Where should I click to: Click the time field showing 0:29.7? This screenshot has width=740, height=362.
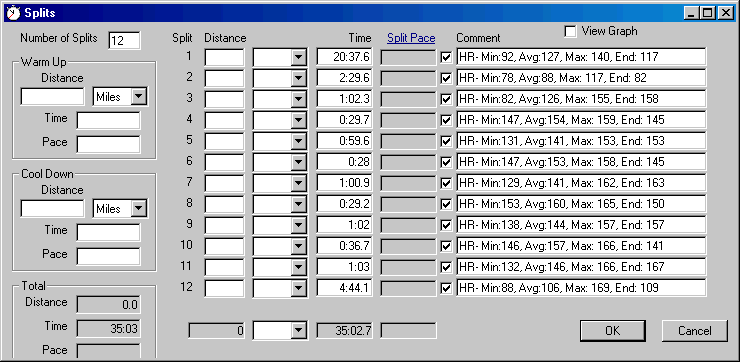pos(345,120)
